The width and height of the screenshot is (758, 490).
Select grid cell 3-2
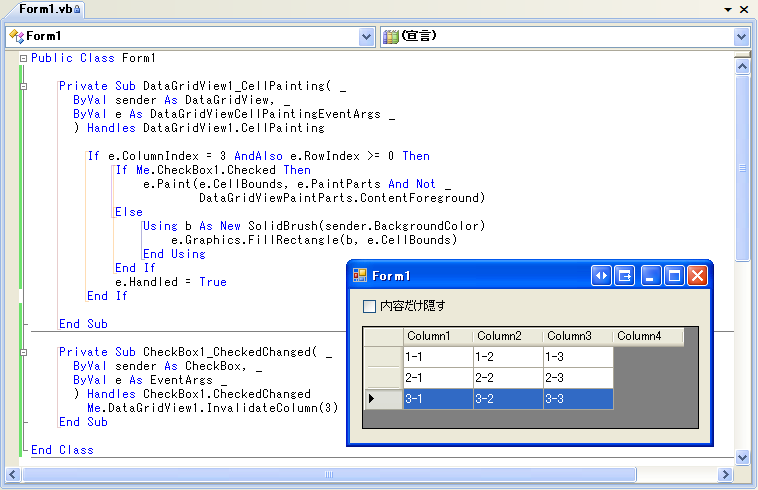click(508, 399)
